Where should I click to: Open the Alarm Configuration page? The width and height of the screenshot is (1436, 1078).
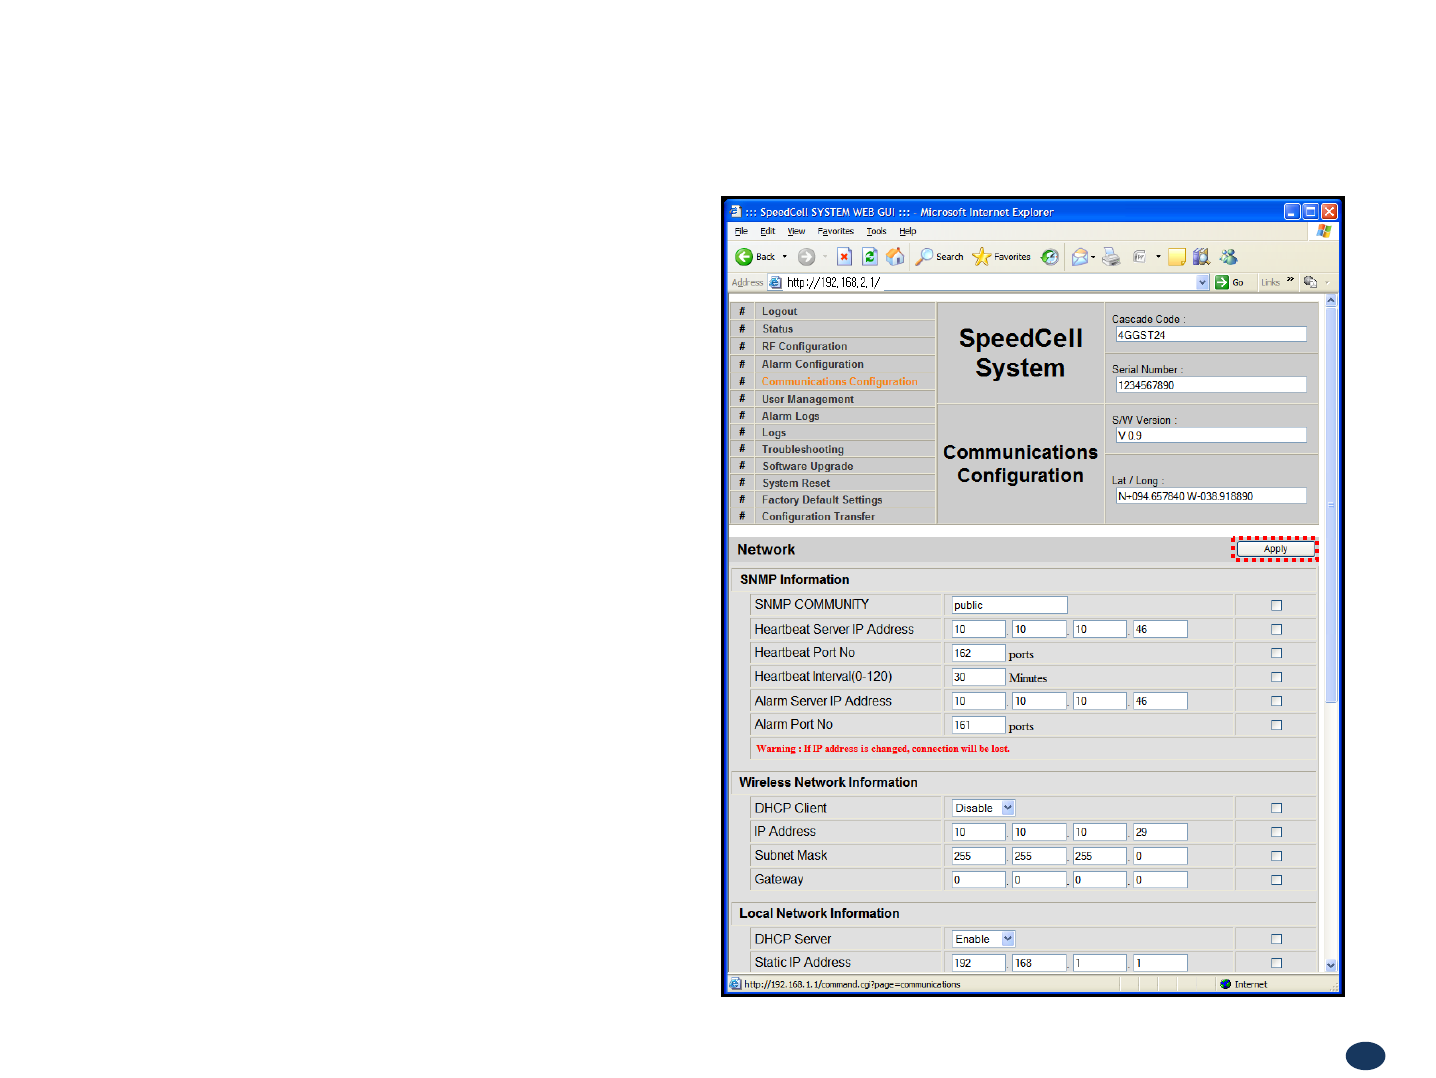[x=812, y=365]
